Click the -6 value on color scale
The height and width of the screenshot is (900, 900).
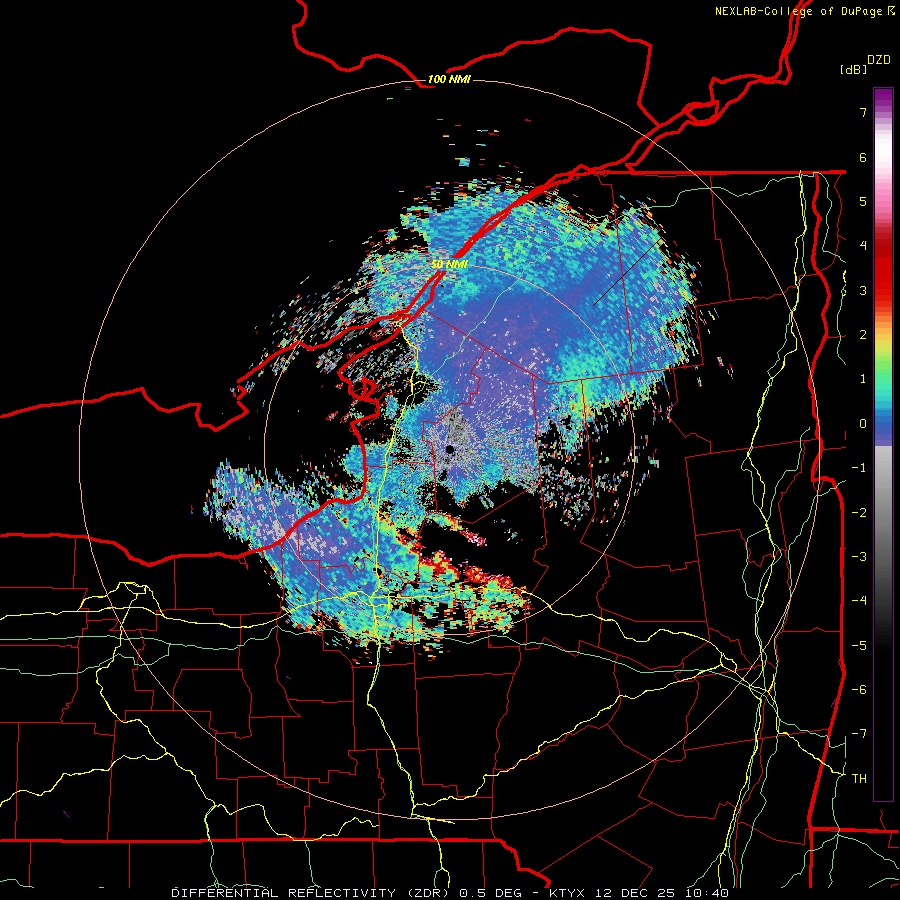[859, 690]
